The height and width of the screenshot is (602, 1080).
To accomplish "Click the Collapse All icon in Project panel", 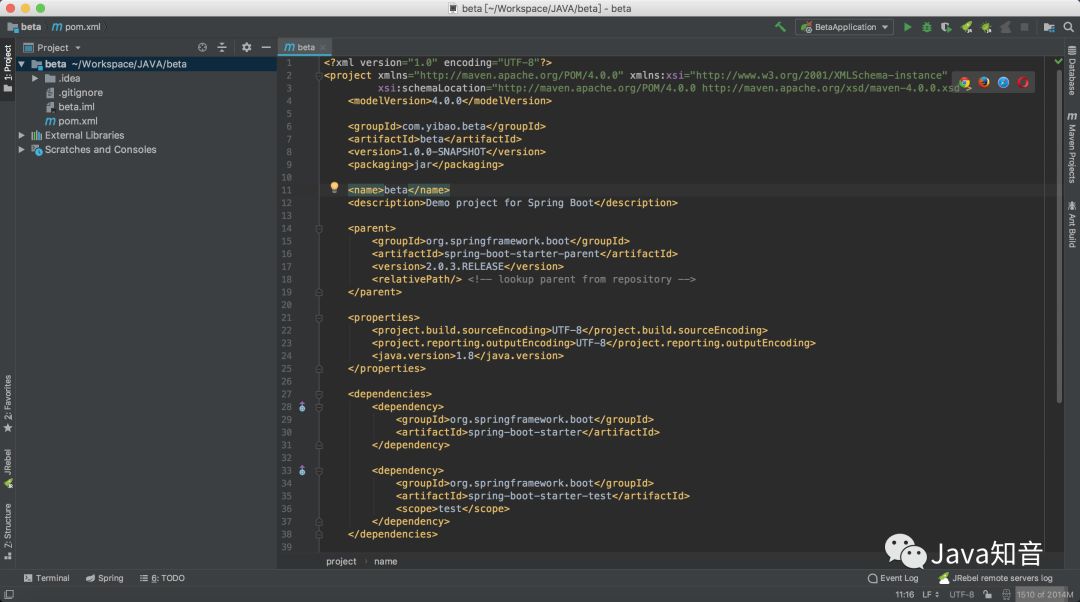I will pos(222,48).
